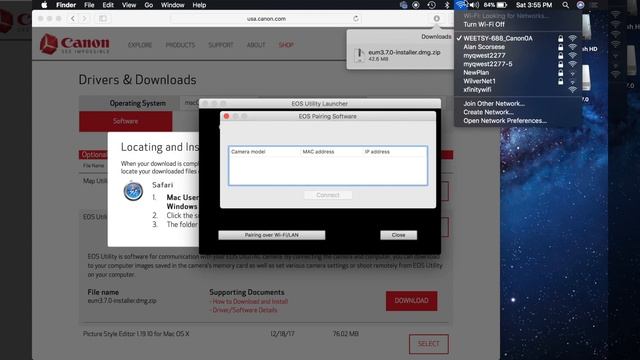The height and width of the screenshot is (360, 640).
Task: Click the battery status icon
Action: (x=502, y=5)
